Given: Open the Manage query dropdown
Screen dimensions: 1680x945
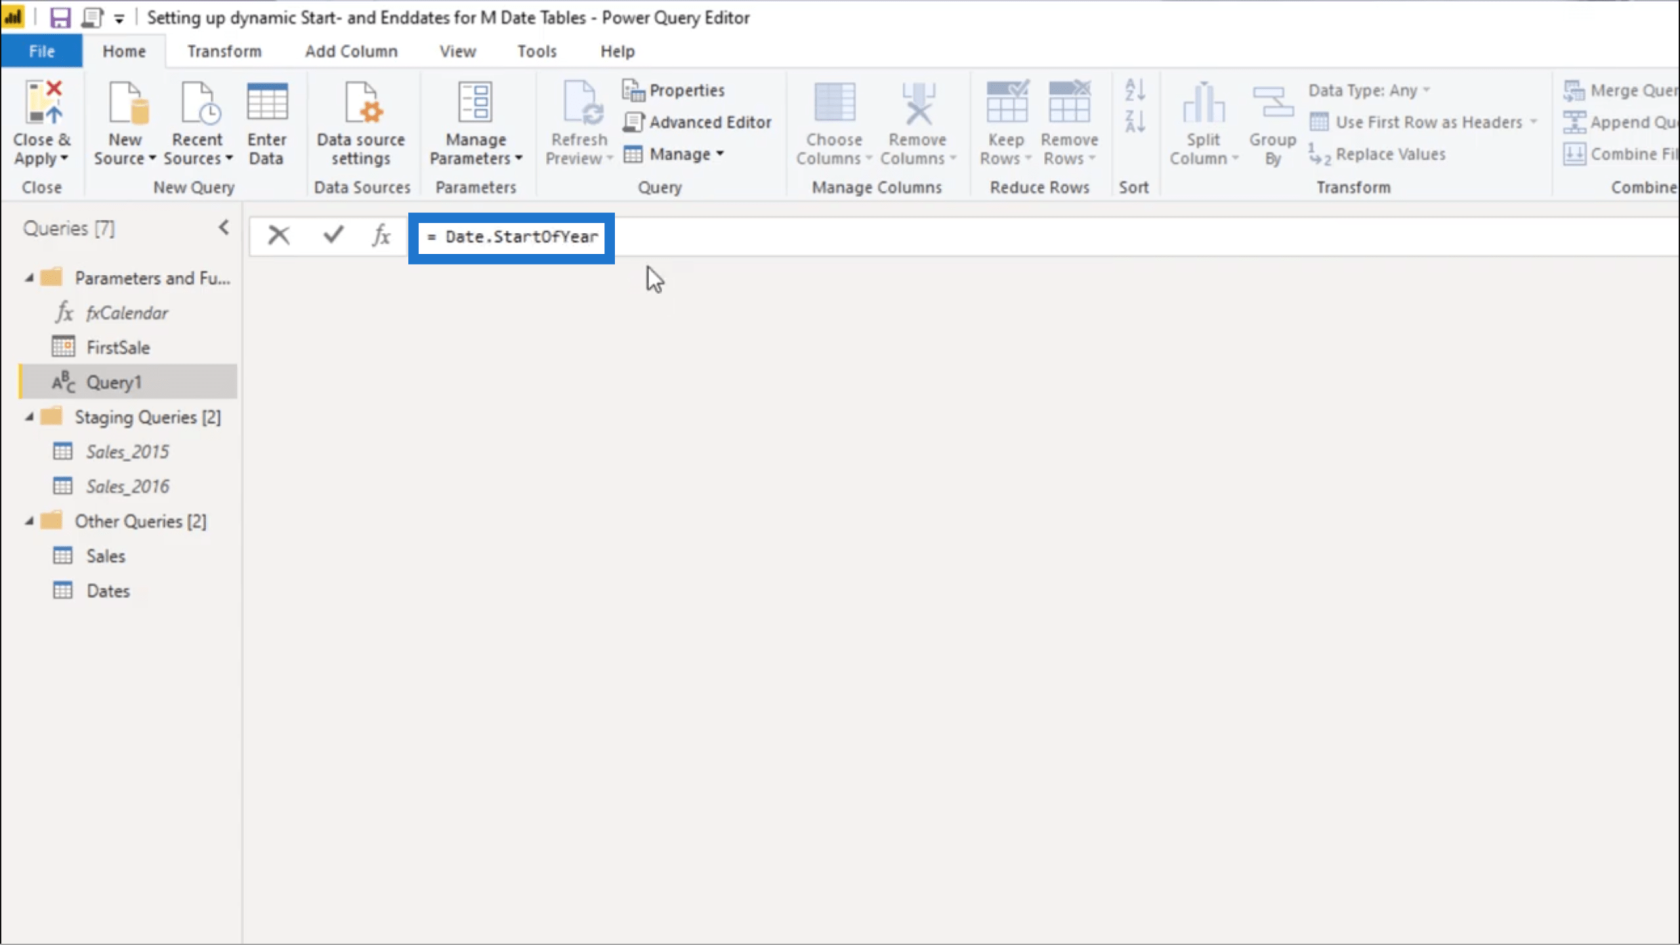Looking at the screenshot, I should (x=673, y=154).
